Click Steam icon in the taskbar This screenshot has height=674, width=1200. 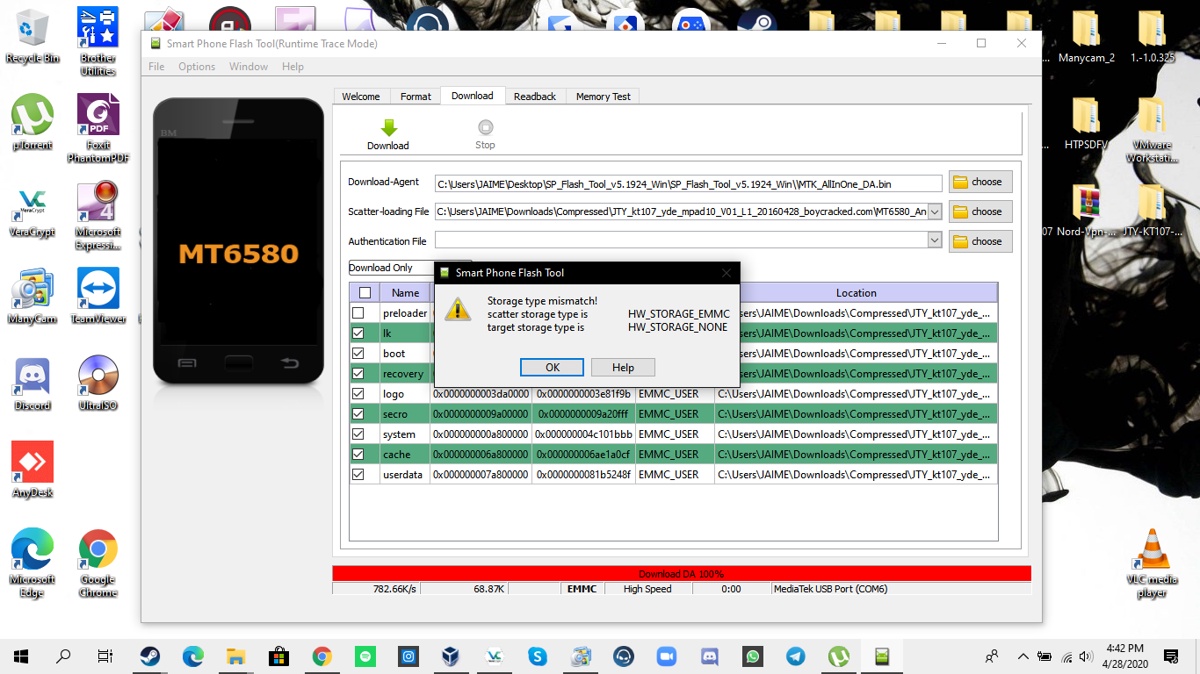pyautogui.click(x=149, y=656)
